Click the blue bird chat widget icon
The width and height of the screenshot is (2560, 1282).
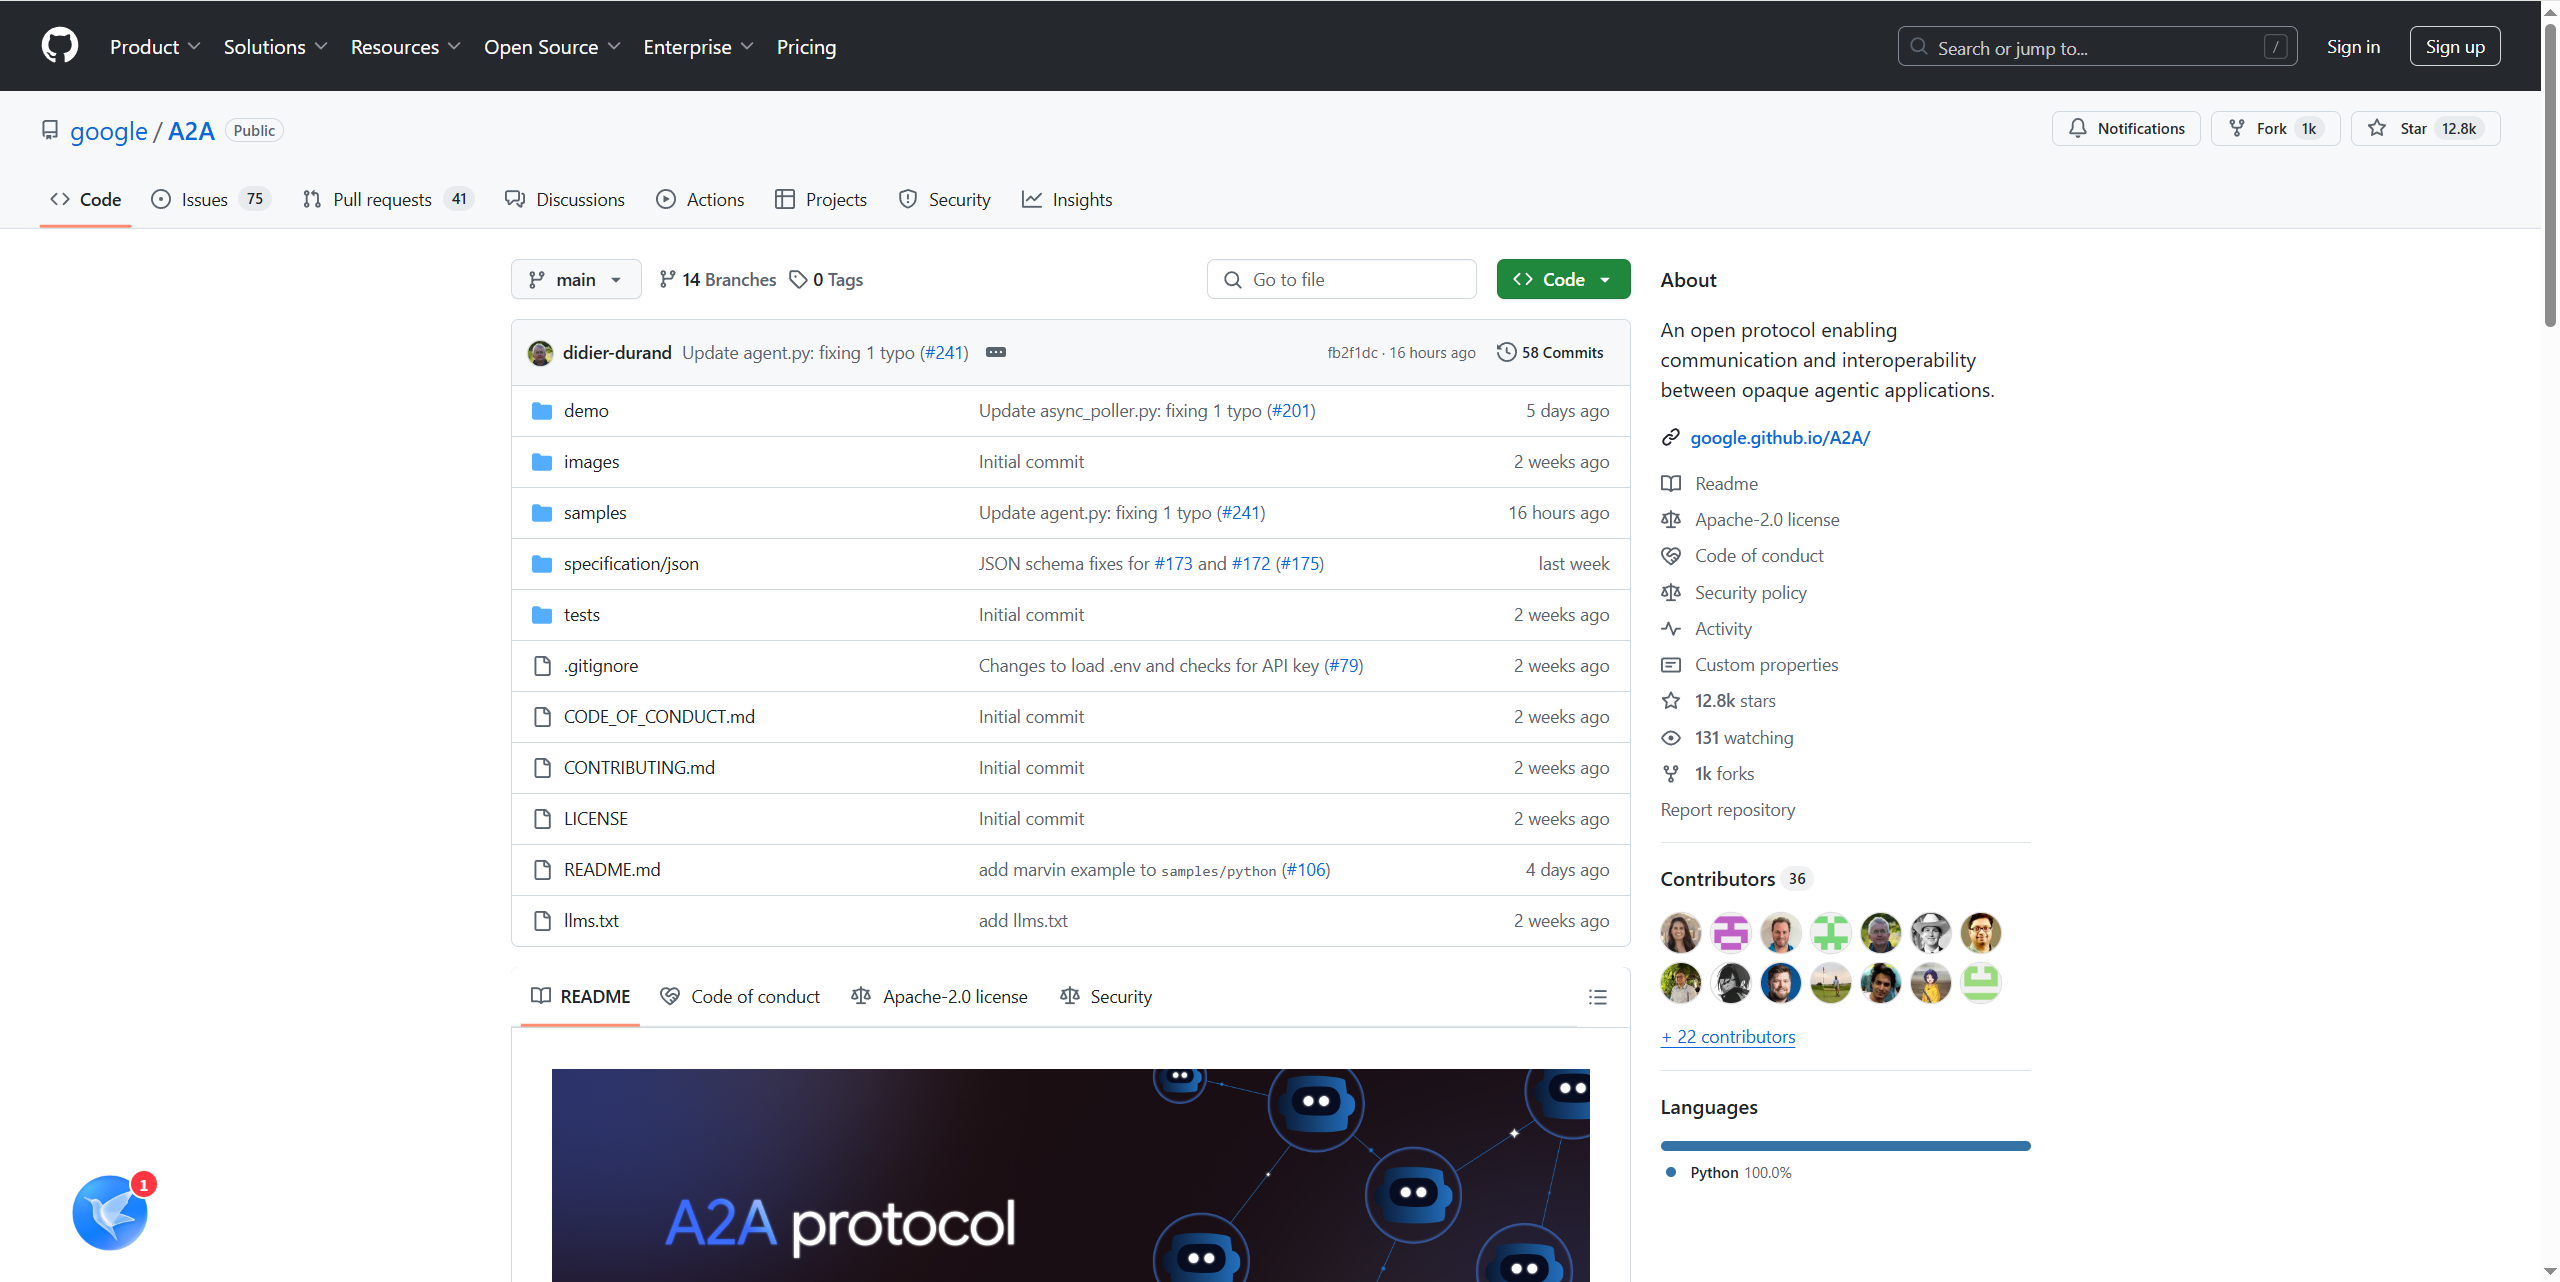pos(110,1212)
